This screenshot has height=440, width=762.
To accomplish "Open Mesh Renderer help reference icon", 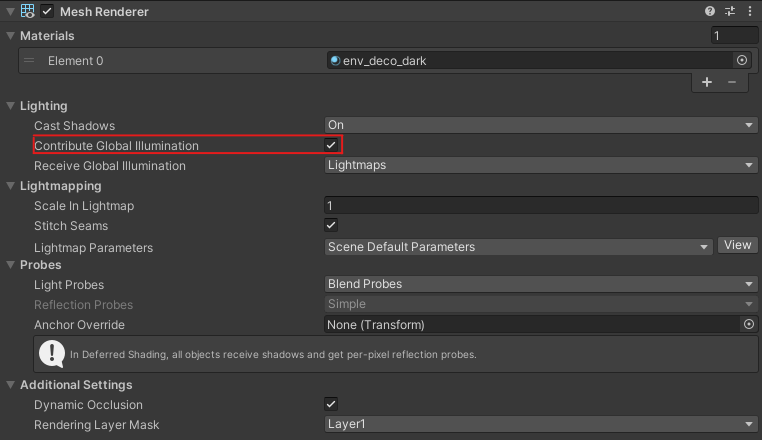I will (710, 11).
